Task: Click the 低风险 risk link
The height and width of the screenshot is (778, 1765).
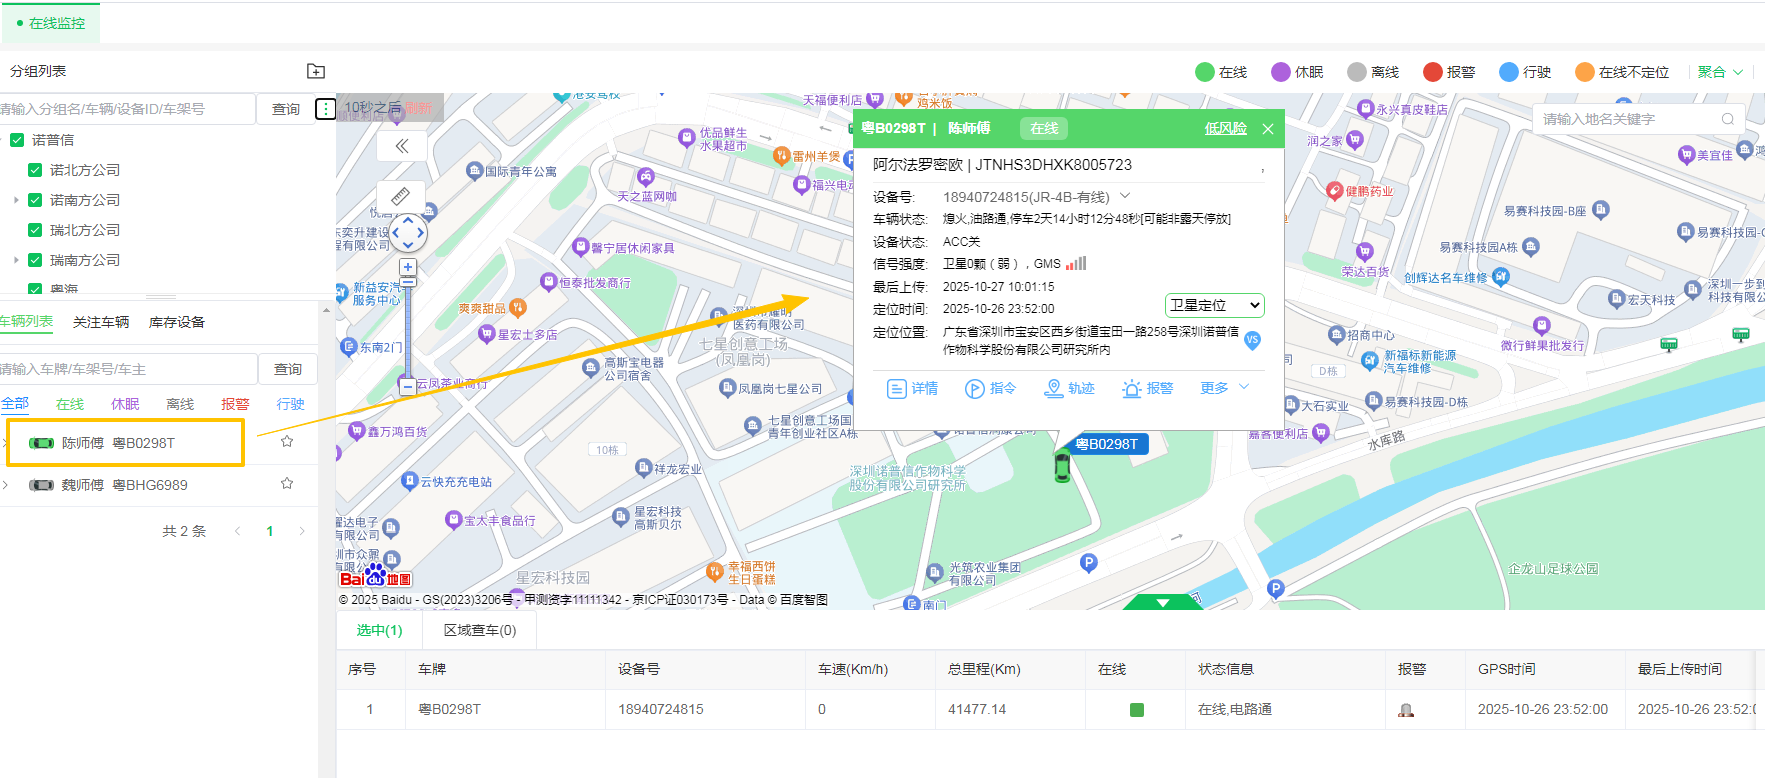Action: click(1225, 129)
